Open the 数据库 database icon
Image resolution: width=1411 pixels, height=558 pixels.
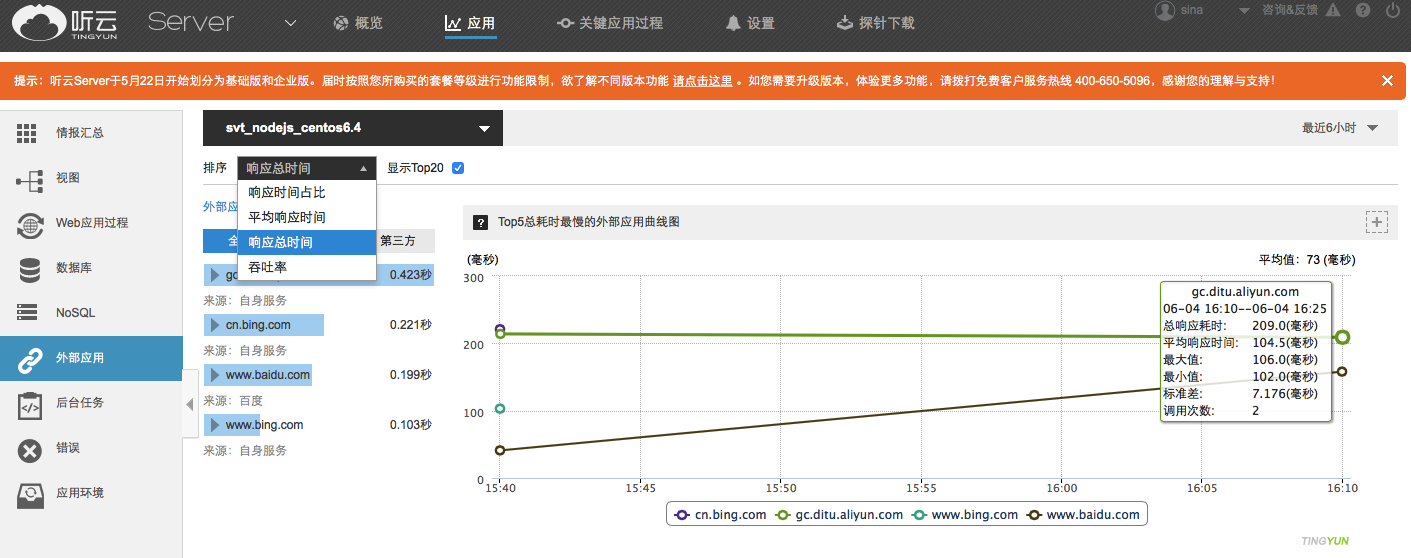tap(28, 269)
